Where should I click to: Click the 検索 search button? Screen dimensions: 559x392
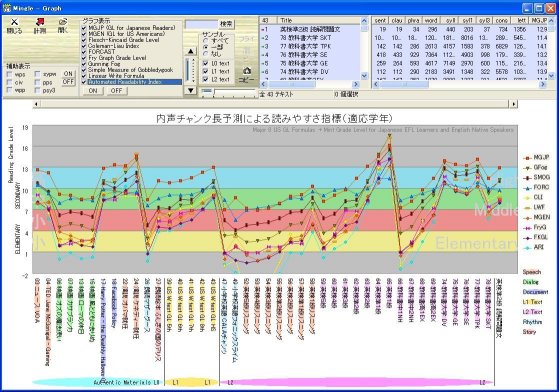pos(226,24)
